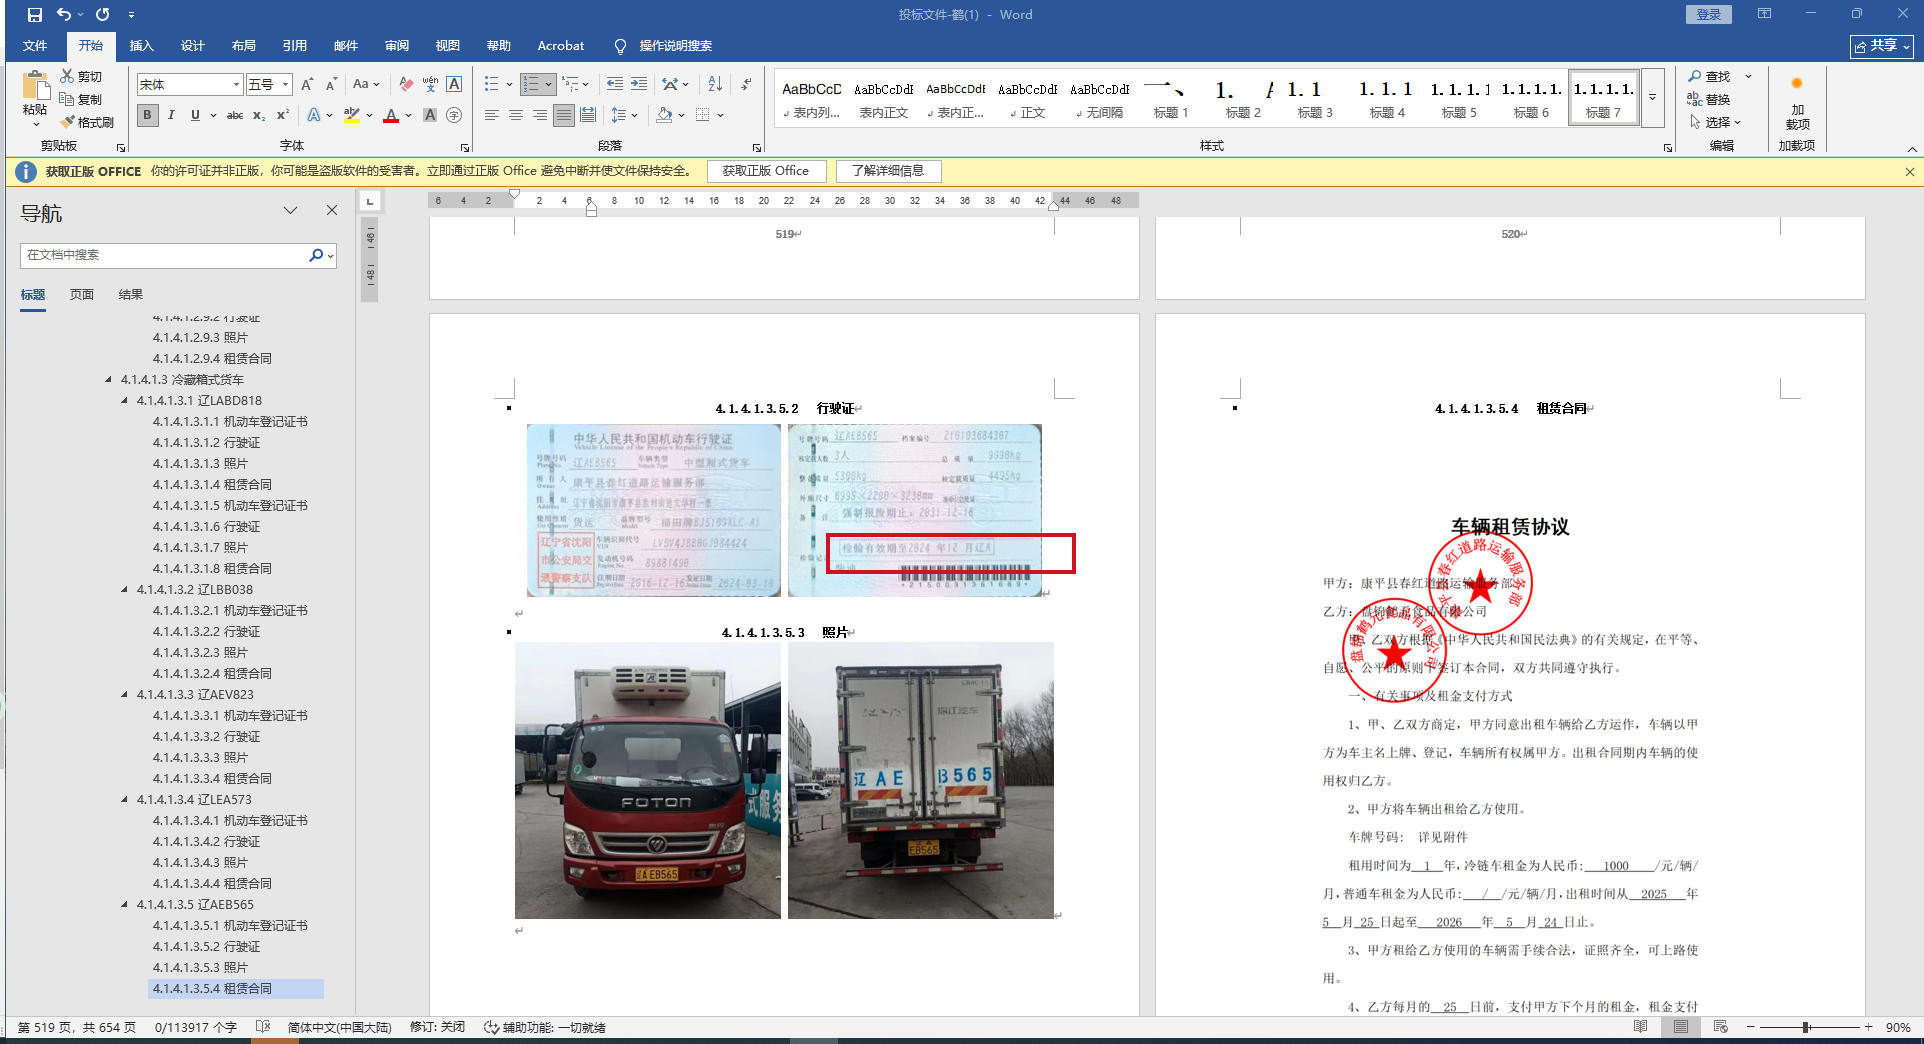Toggle bold formatting
This screenshot has width=1924, height=1044.
148,115
